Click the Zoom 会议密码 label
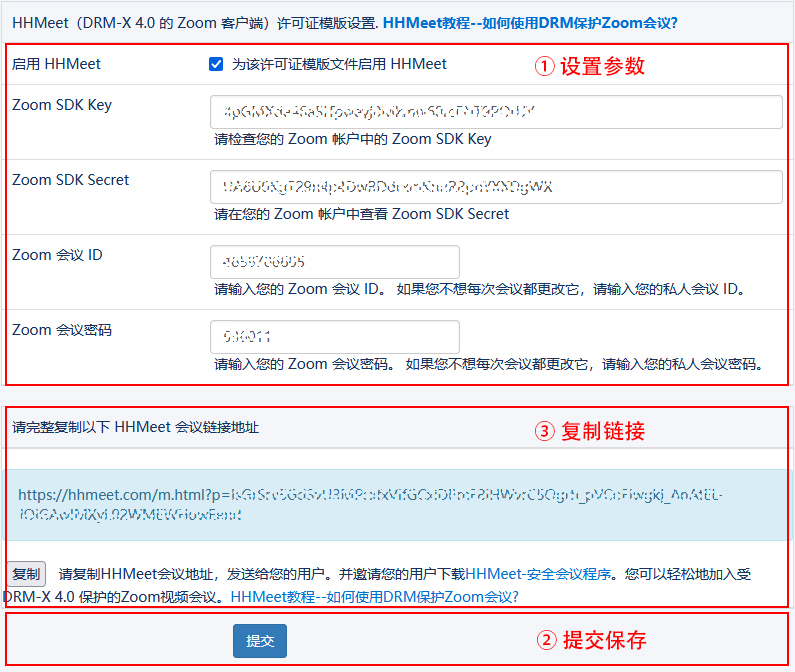 pyautogui.click(x=62, y=330)
